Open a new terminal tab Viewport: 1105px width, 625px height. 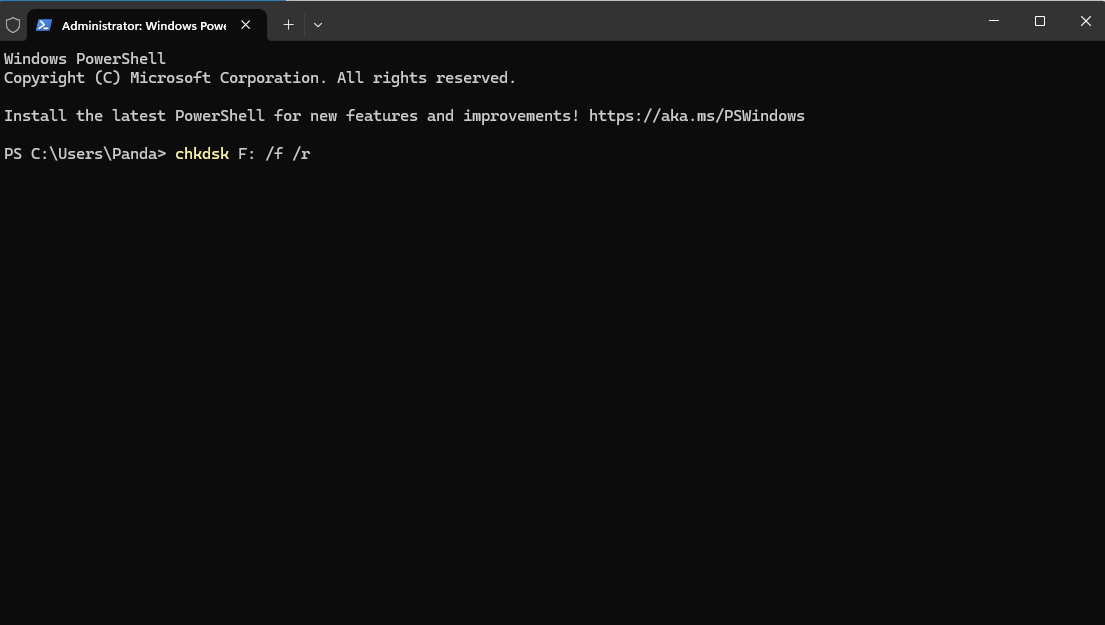tap(288, 24)
